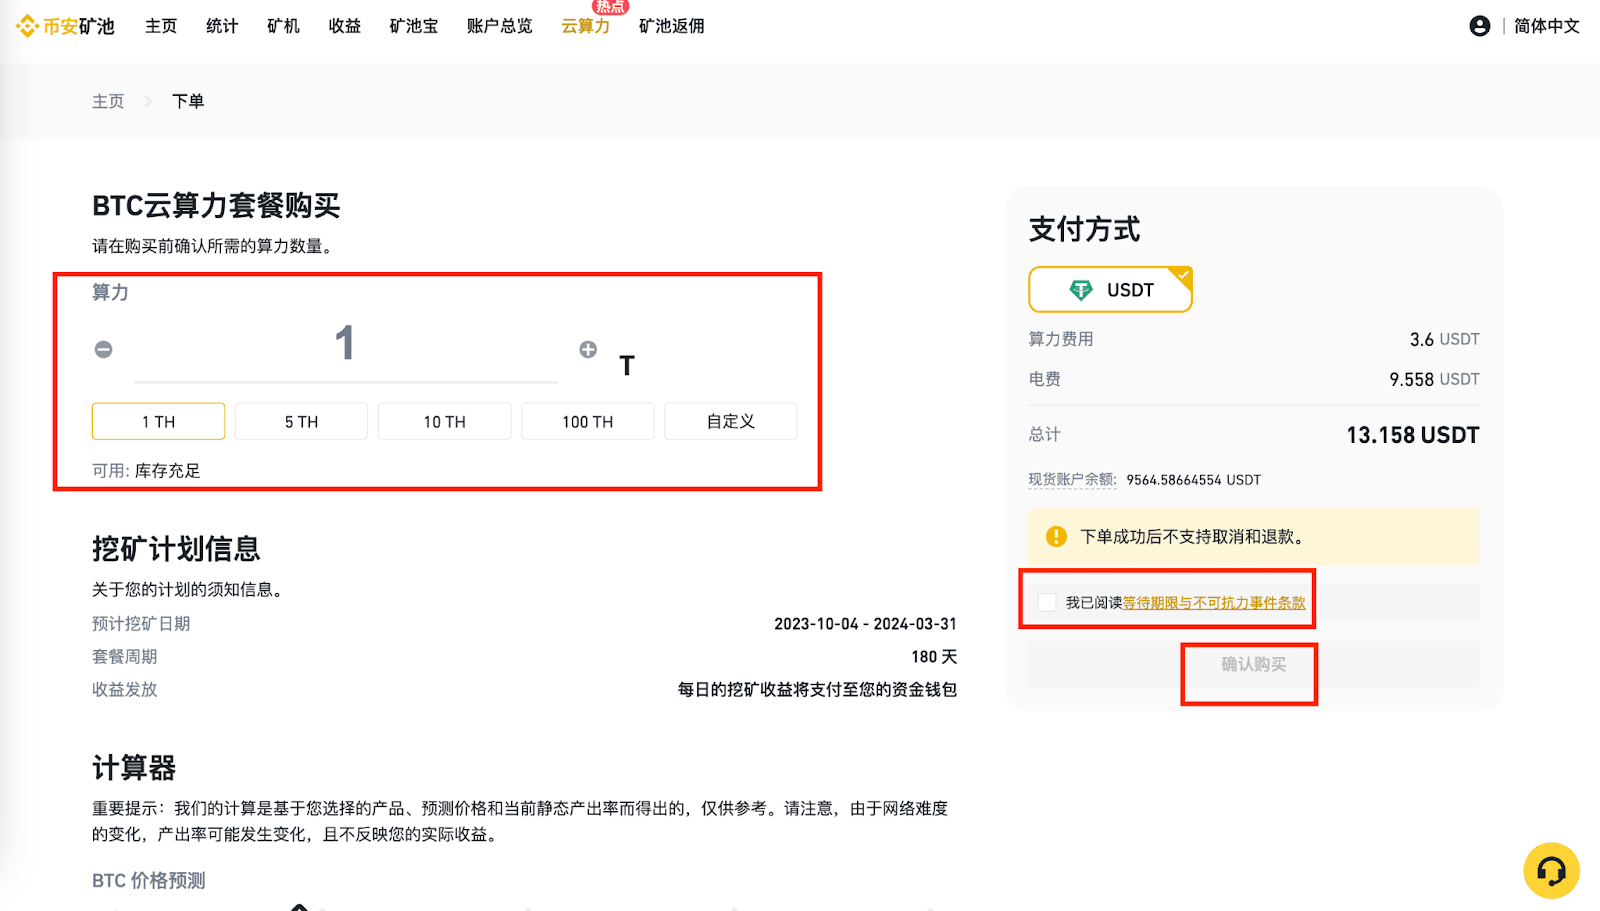Image resolution: width=1600 pixels, height=911 pixels.
Task: Click the 下单 breadcrumb text
Action: (x=188, y=101)
